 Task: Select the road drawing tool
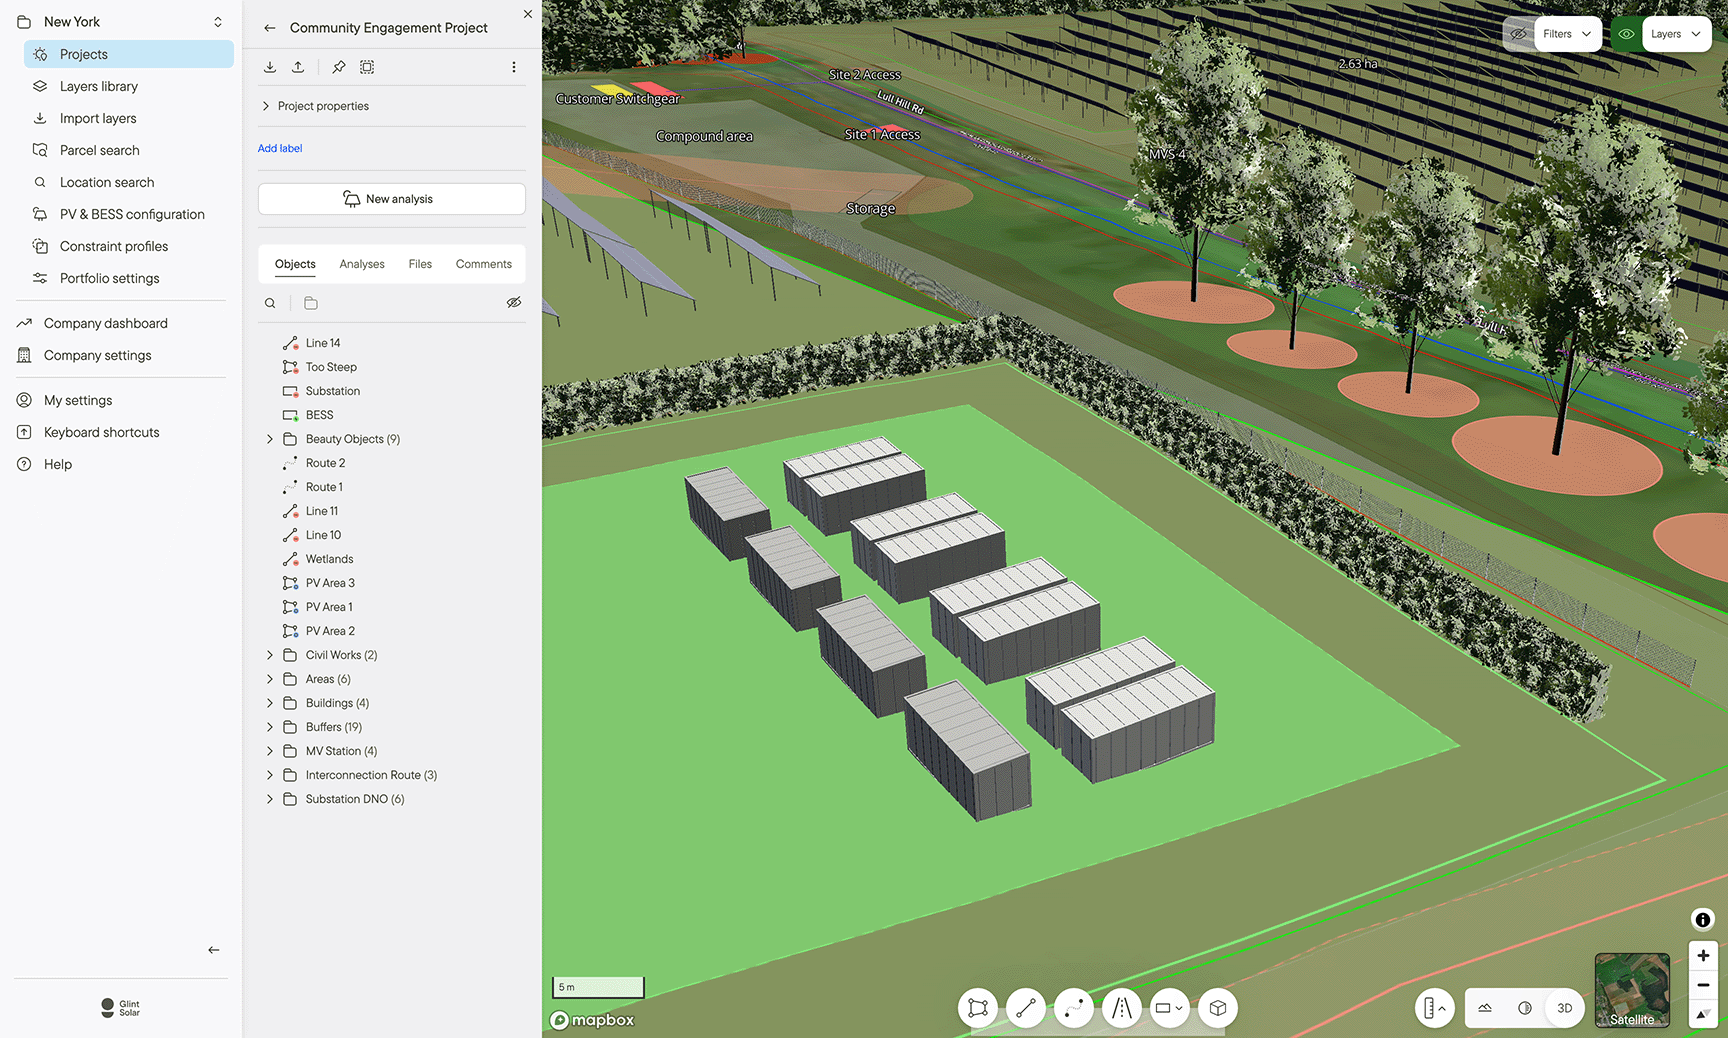coord(1122,1008)
